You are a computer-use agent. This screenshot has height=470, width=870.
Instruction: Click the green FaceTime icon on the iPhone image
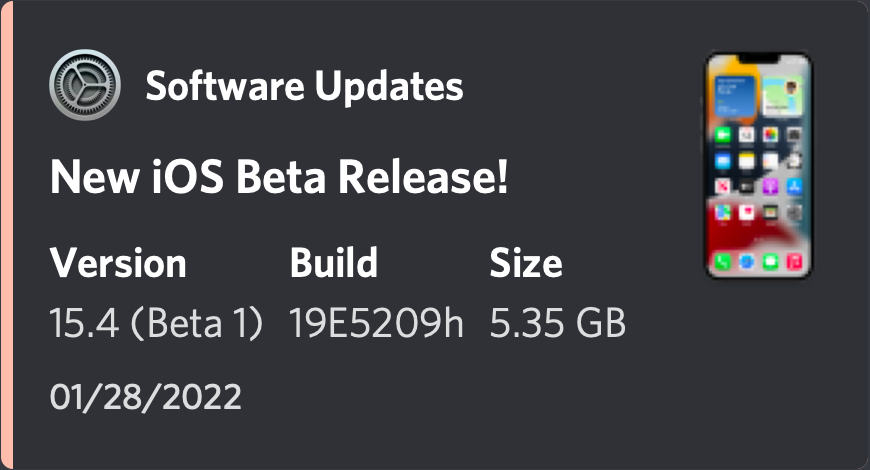(x=722, y=136)
